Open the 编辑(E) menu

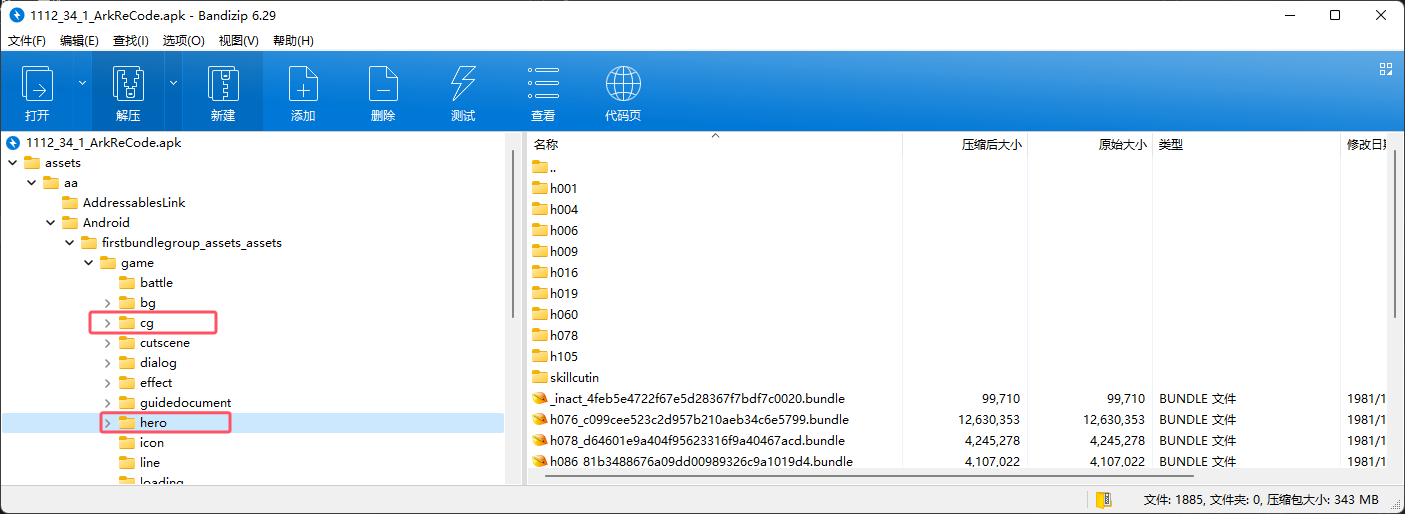79,41
